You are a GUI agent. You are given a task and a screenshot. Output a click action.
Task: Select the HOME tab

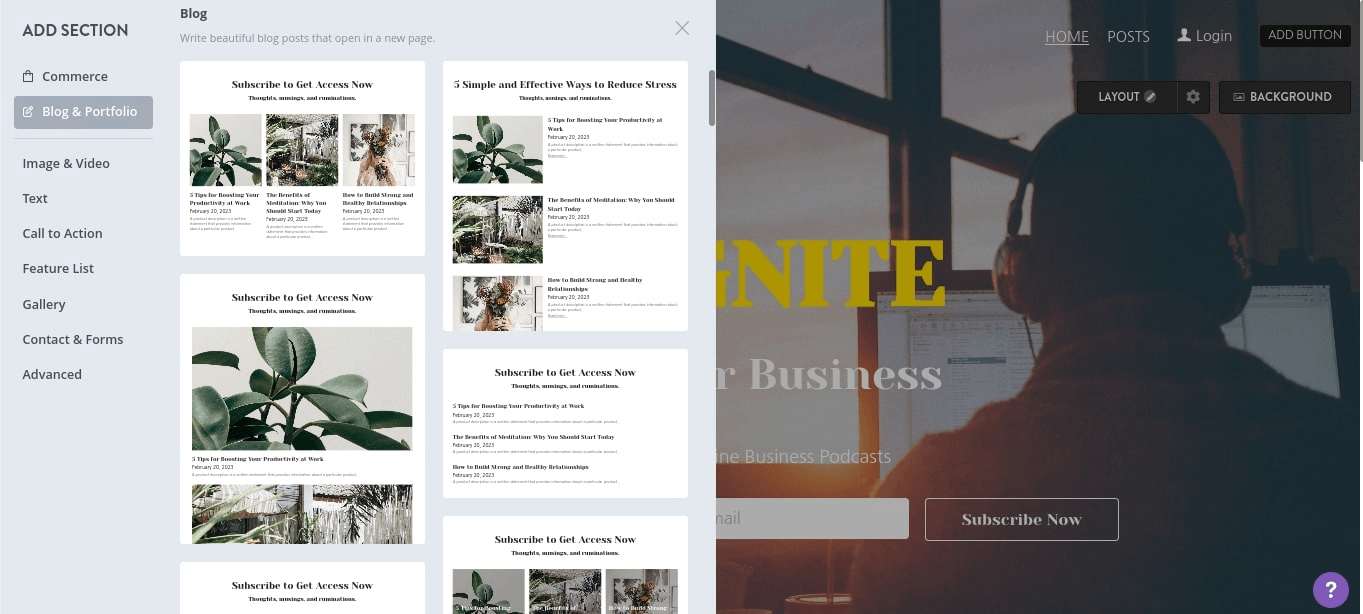pos(1066,36)
